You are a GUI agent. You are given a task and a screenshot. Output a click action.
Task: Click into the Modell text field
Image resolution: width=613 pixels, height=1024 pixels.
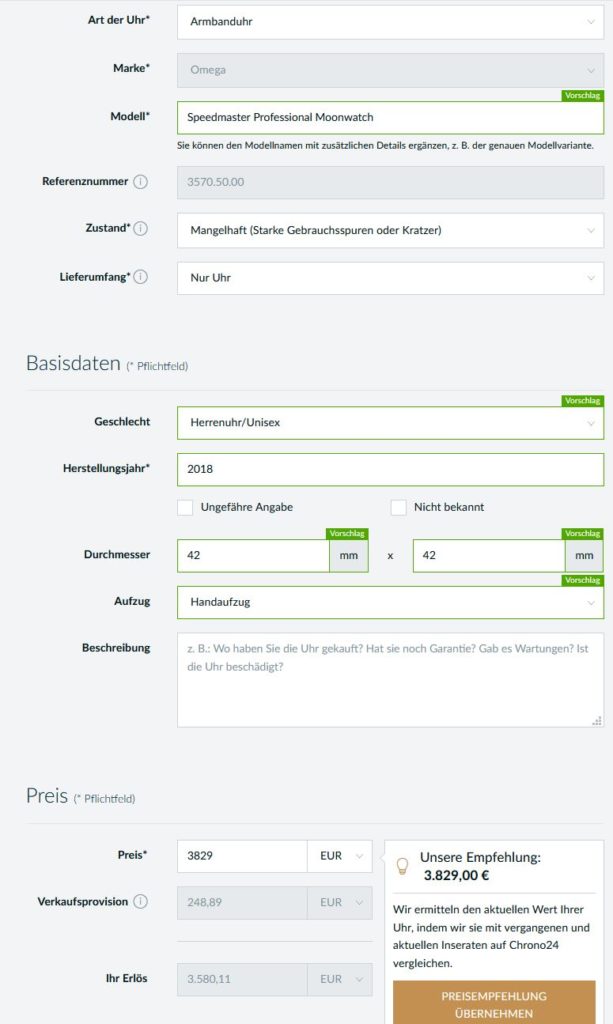tap(390, 118)
